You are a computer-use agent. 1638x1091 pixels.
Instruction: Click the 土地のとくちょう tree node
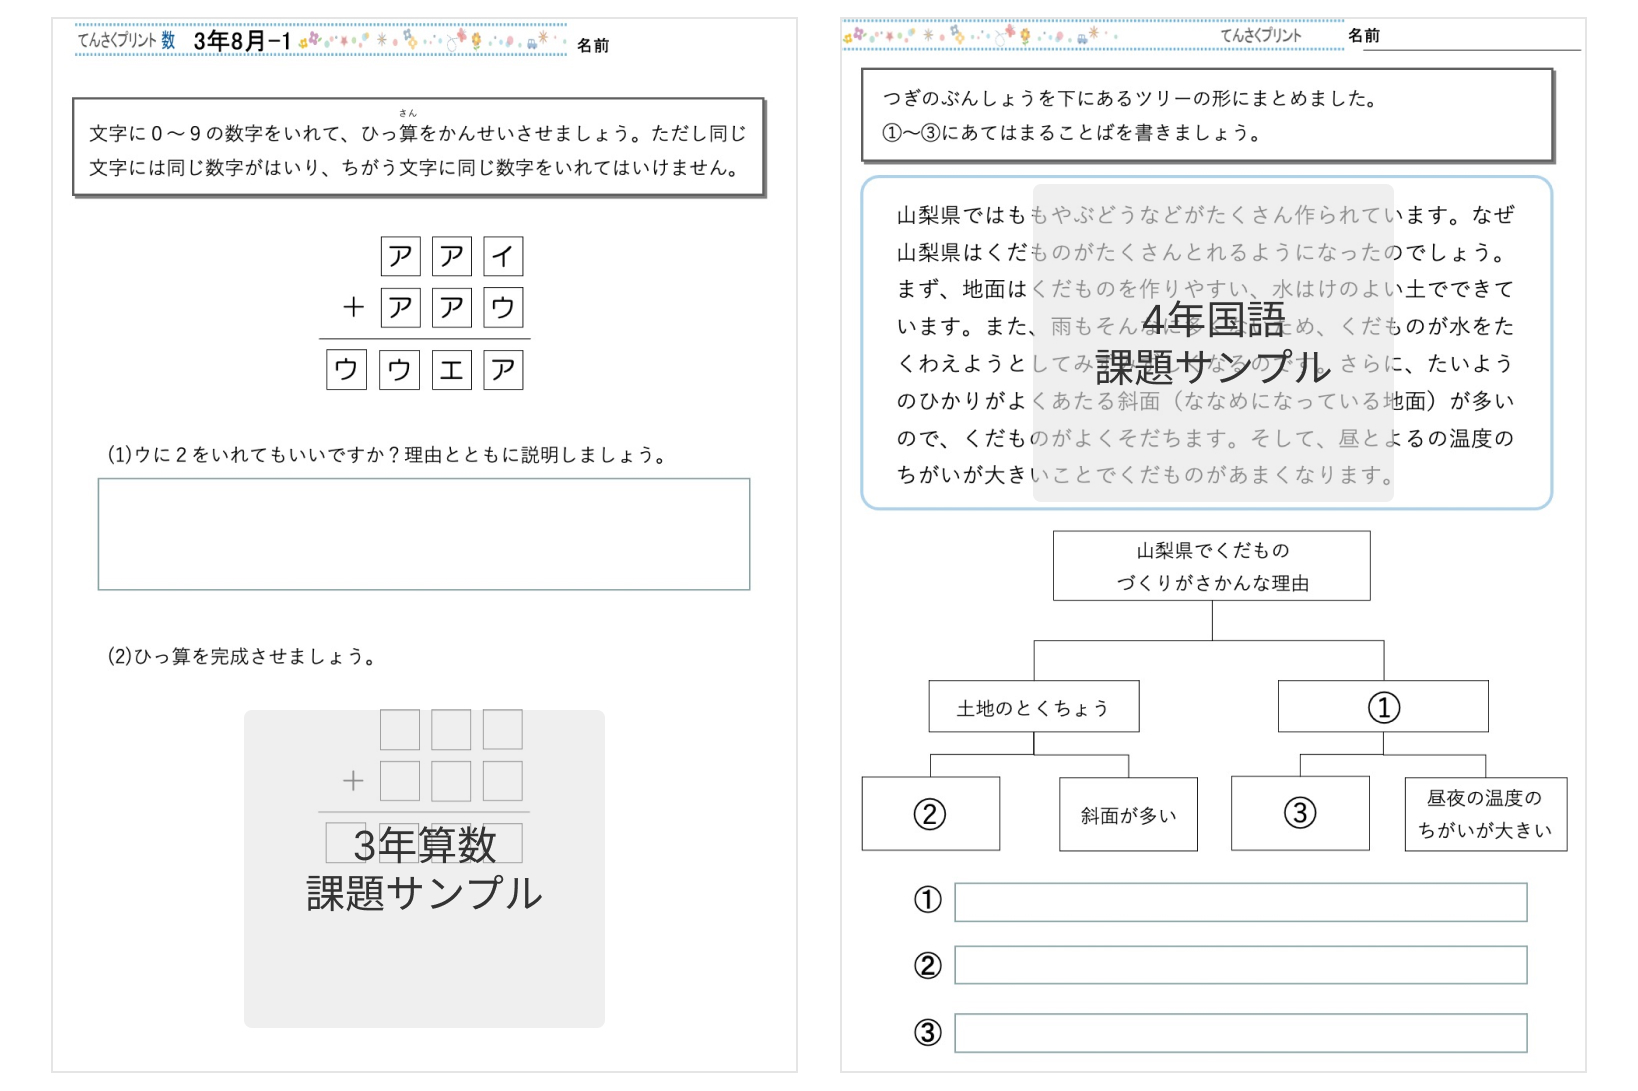[1033, 707]
